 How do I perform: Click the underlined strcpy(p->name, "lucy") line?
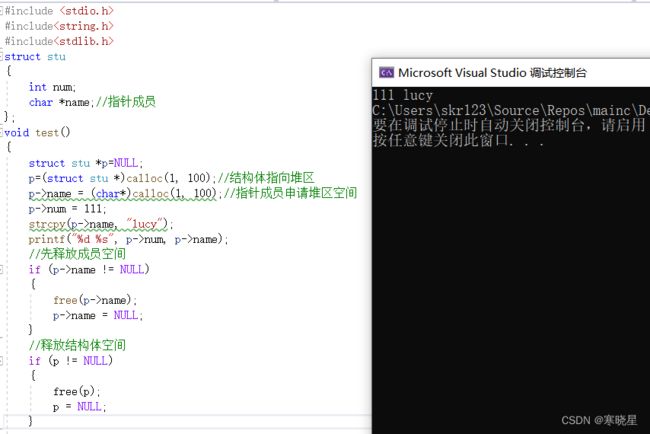(101, 224)
